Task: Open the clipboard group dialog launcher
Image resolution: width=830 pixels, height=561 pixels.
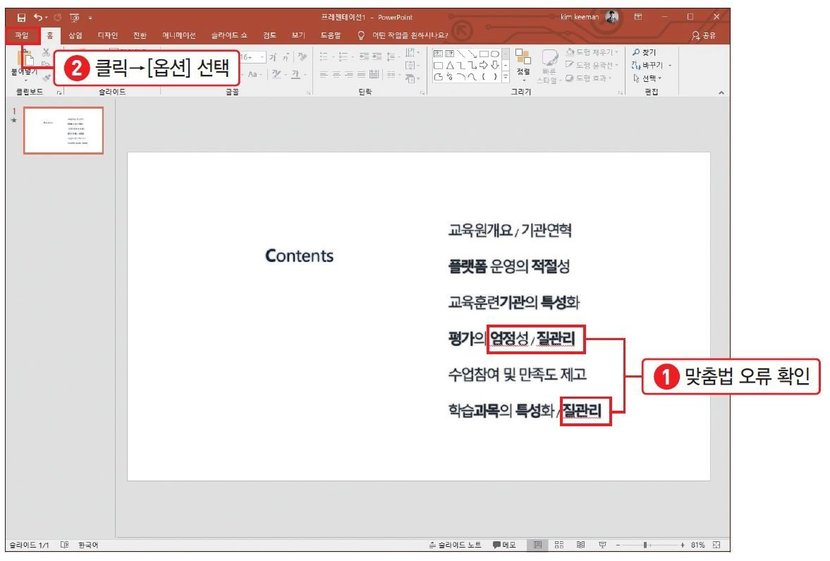Action: tap(59, 93)
